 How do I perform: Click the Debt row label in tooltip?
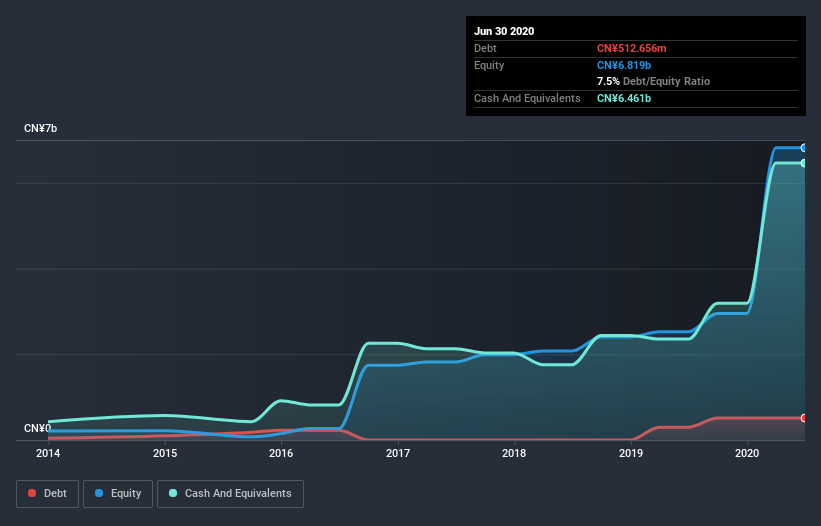[485, 48]
